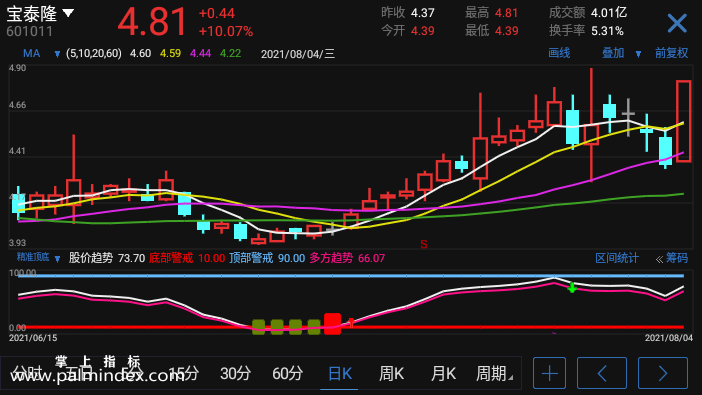Switch to the 周K weekly chart tab
Image resolution: width=702 pixels, height=395 pixels.
tap(391, 373)
